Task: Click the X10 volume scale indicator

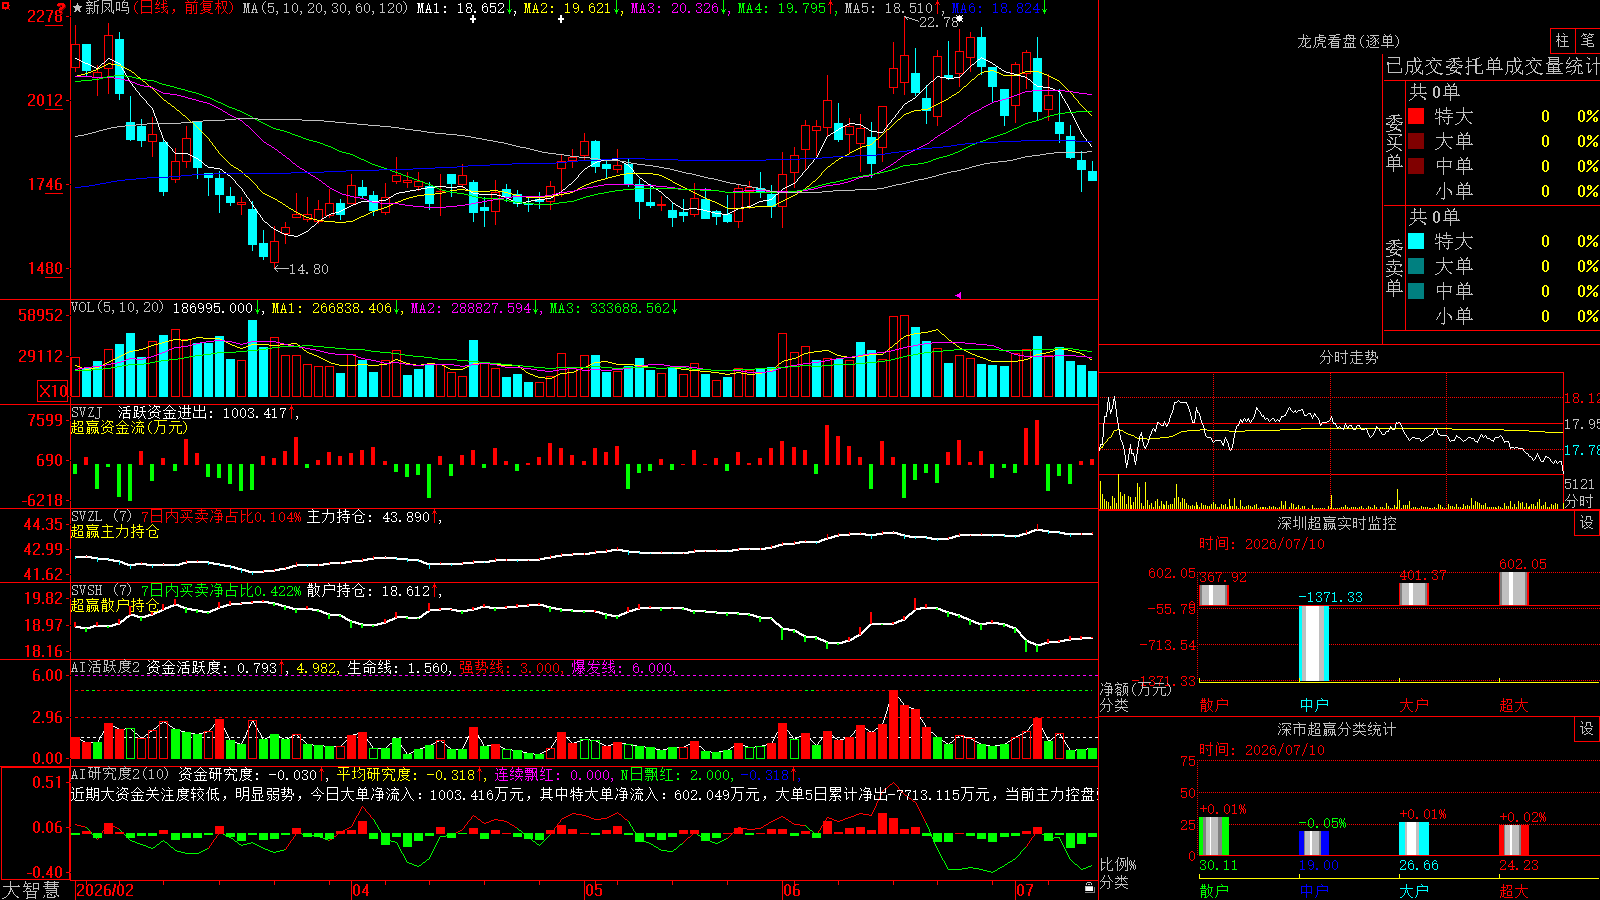Action: point(53,391)
